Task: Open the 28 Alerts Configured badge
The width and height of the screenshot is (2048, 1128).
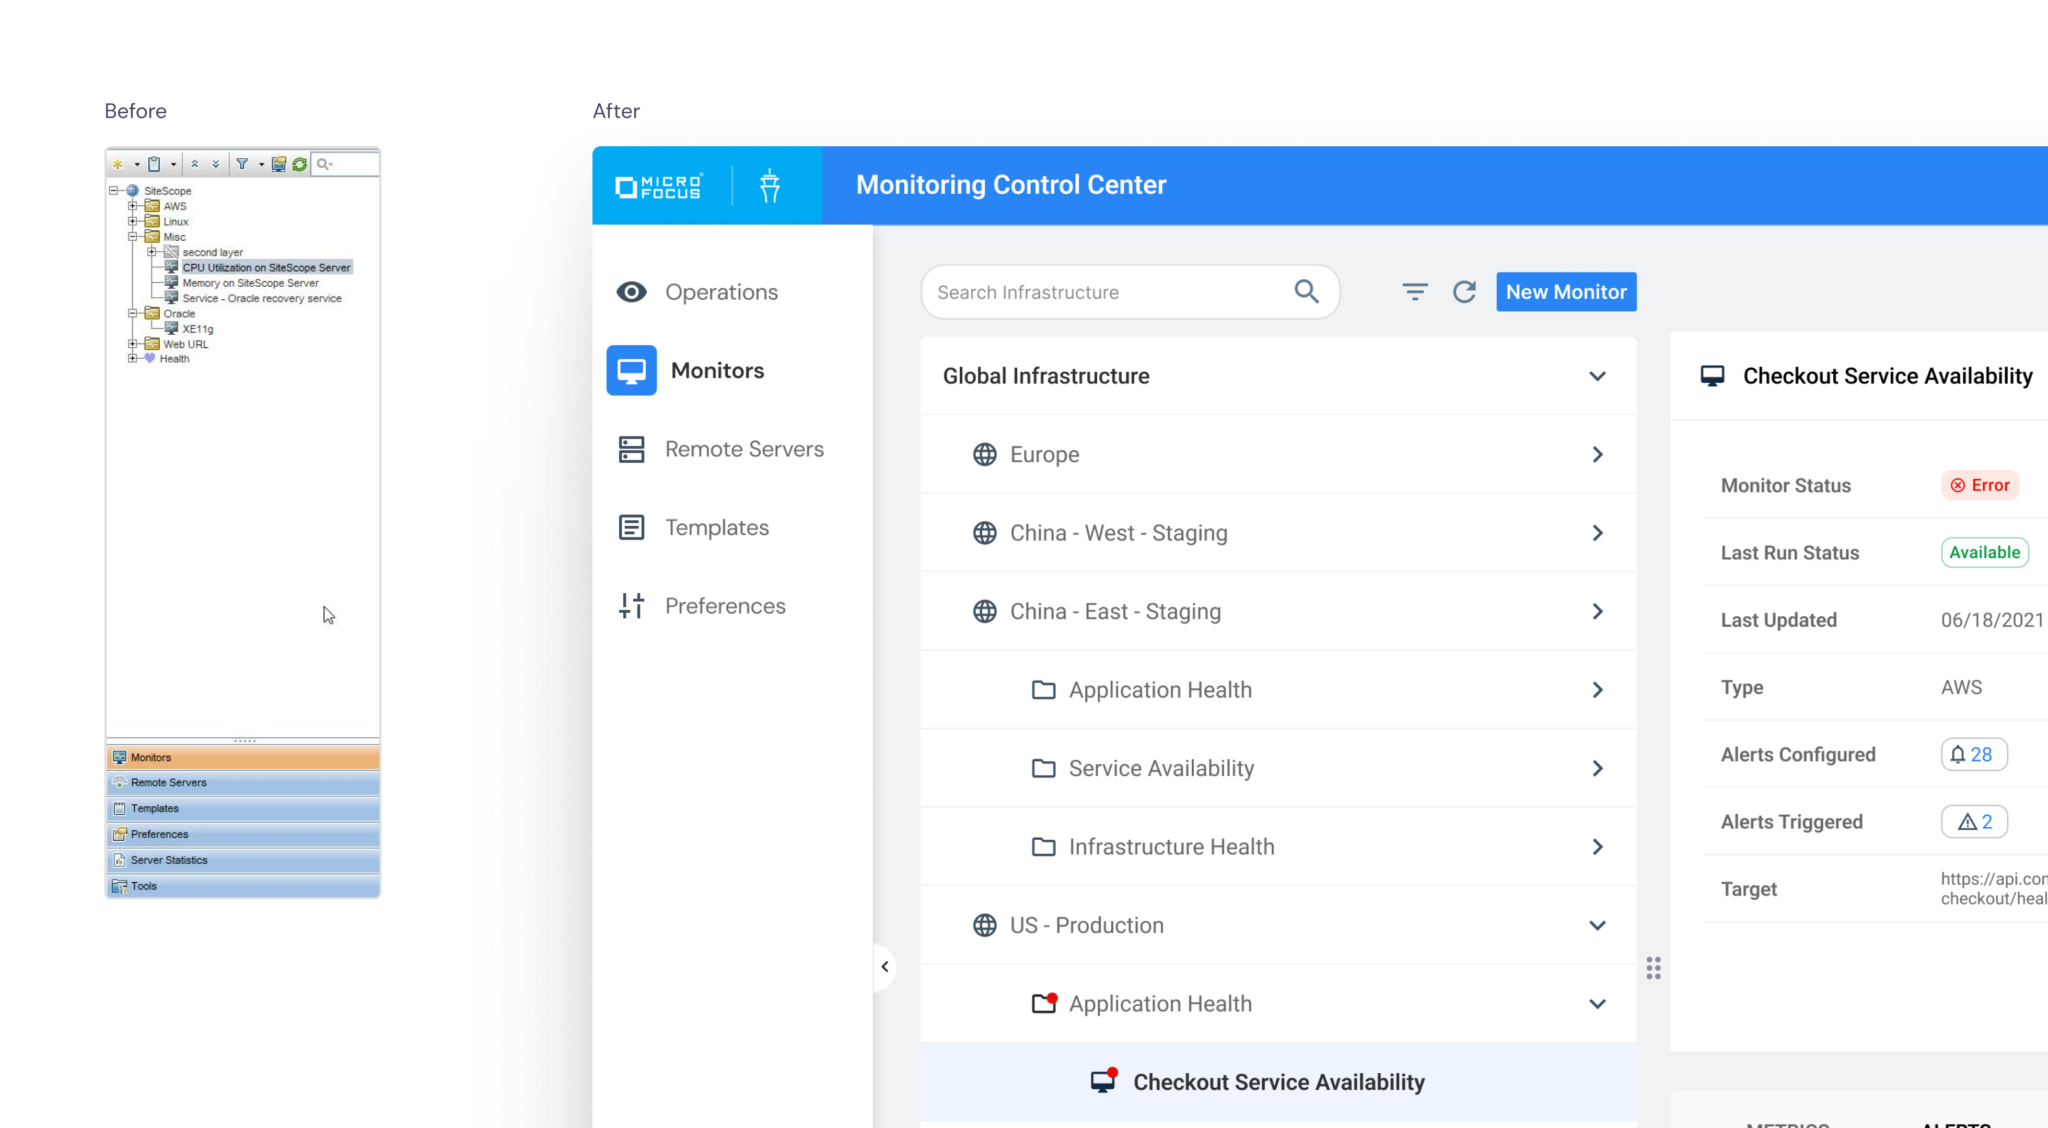Action: 1973,755
